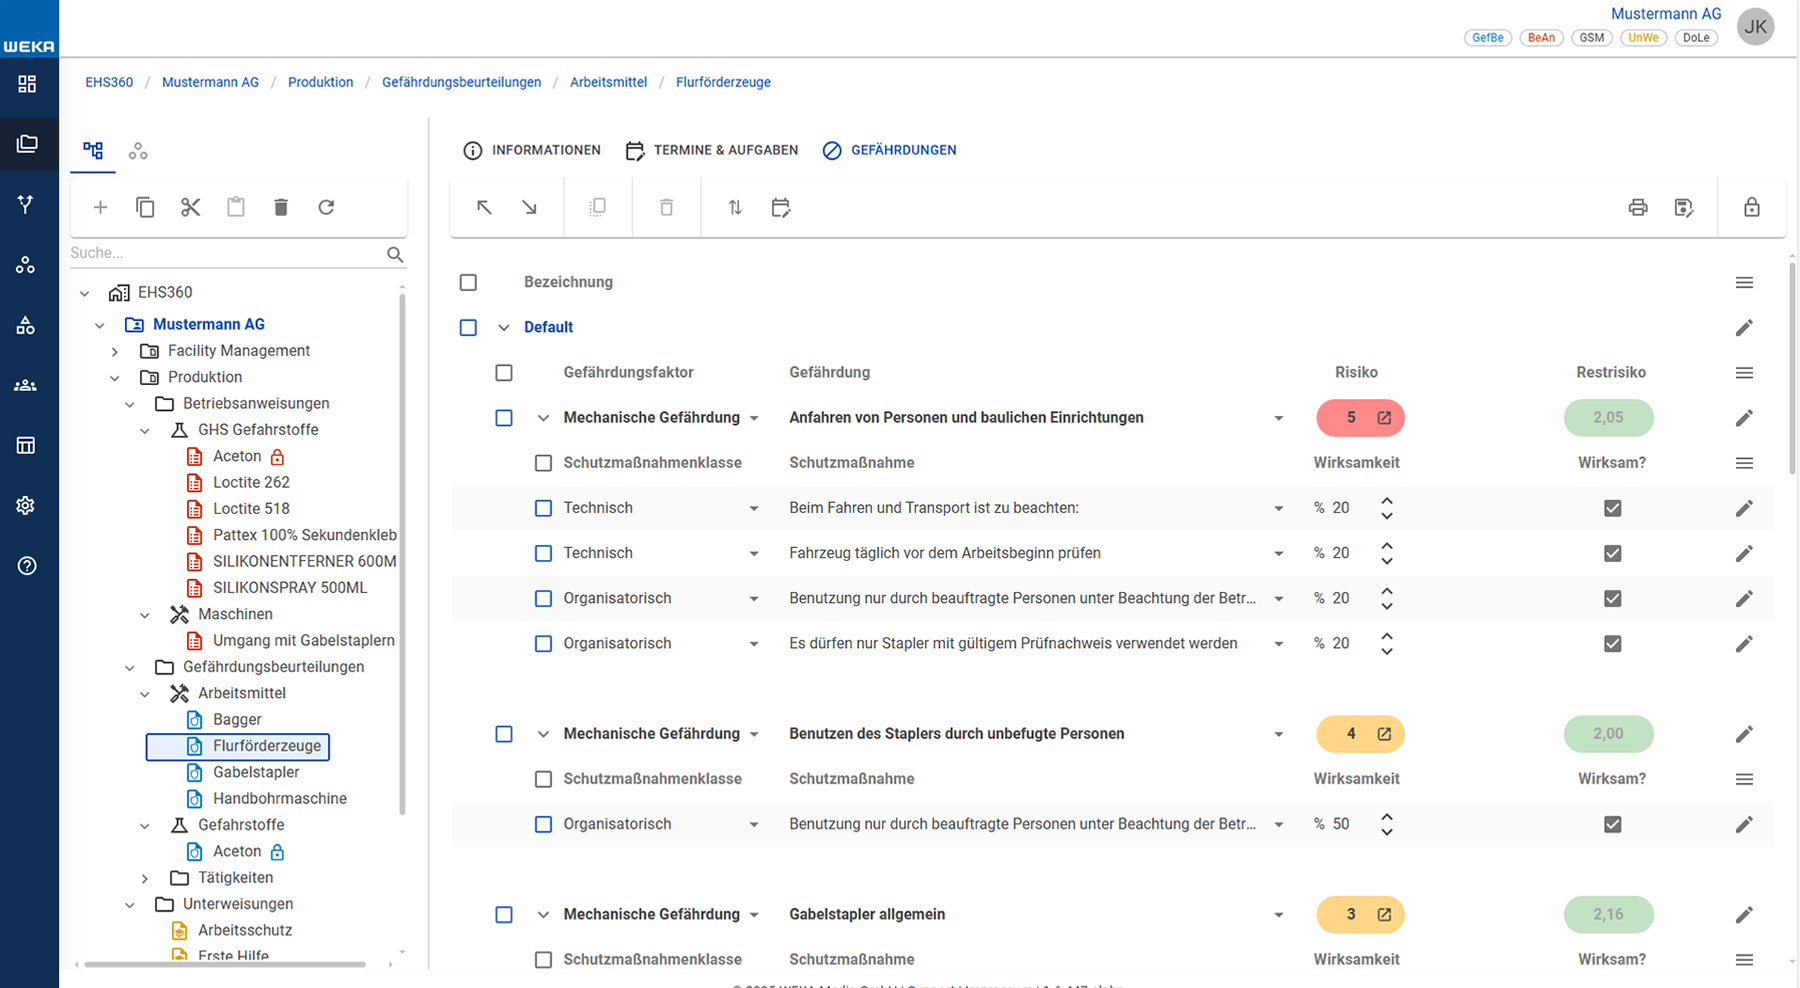Toggle Wirksam checkbox for Fahrzeug täglich prüfen
The image size is (1800, 988).
coord(1612,553)
